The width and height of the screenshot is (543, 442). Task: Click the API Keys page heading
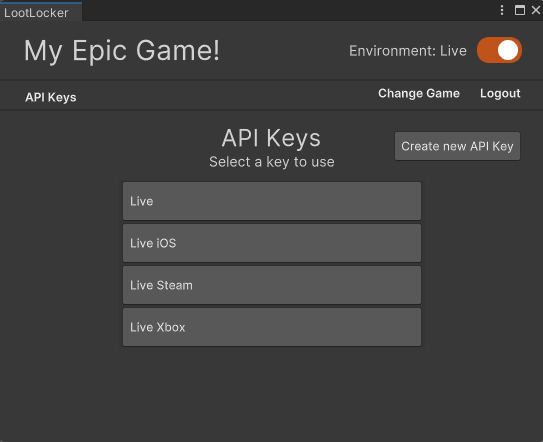point(271,138)
